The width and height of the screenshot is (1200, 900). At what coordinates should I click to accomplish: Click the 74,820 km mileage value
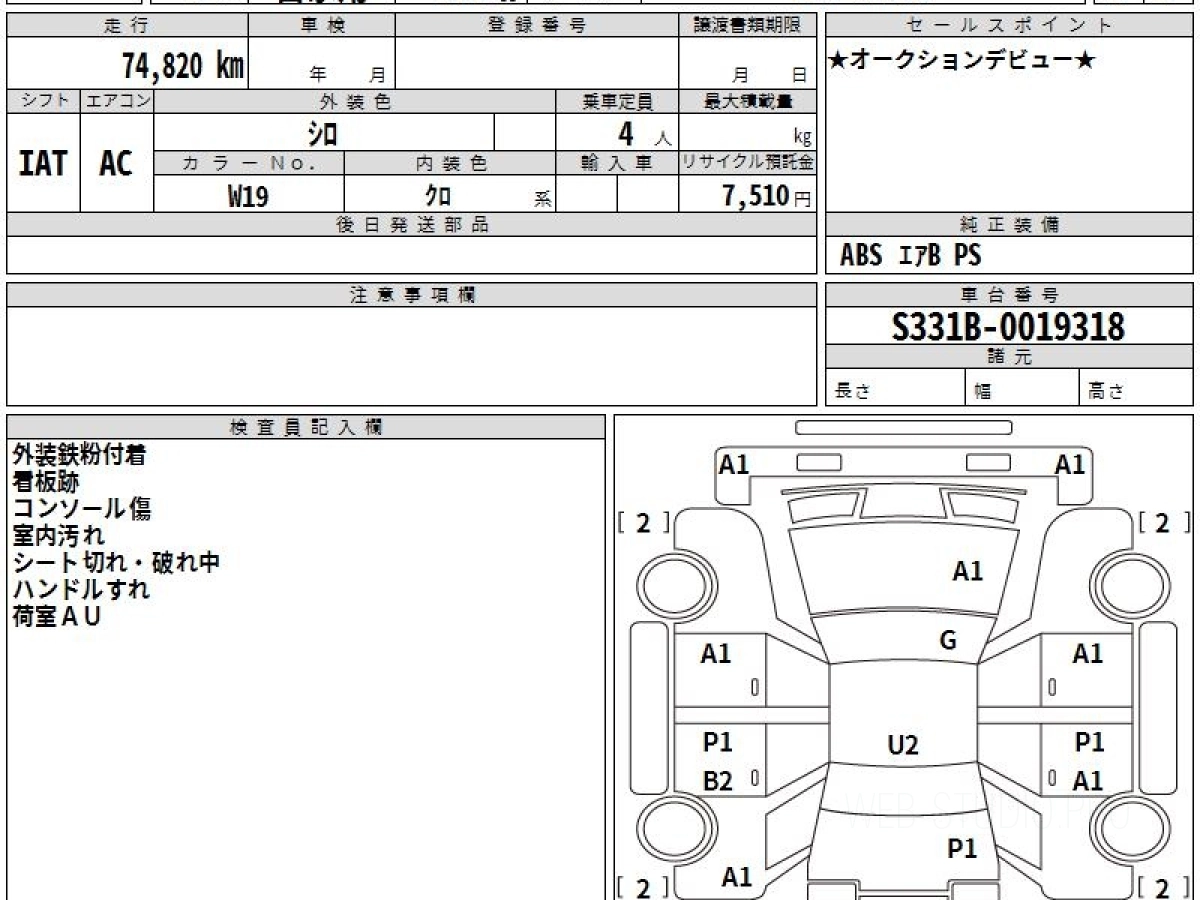[x=183, y=67]
